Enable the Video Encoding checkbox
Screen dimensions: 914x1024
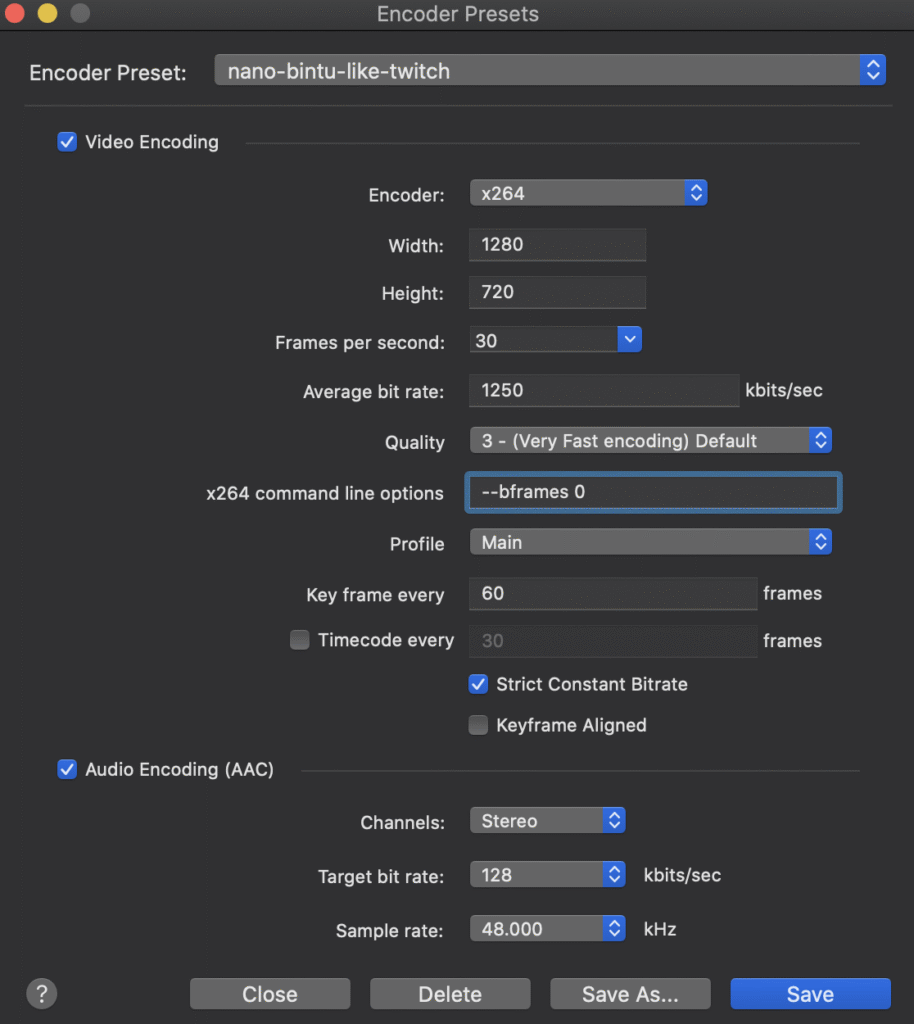(67, 142)
